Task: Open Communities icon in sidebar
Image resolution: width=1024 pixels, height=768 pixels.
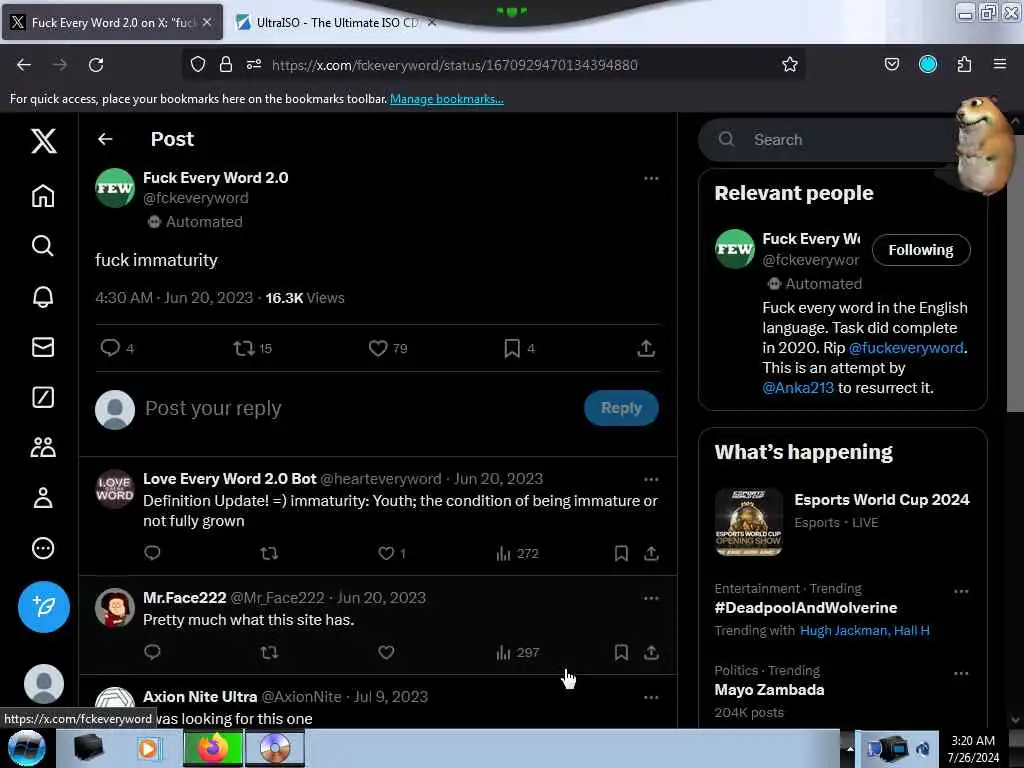Action: [x=43, y=447]
